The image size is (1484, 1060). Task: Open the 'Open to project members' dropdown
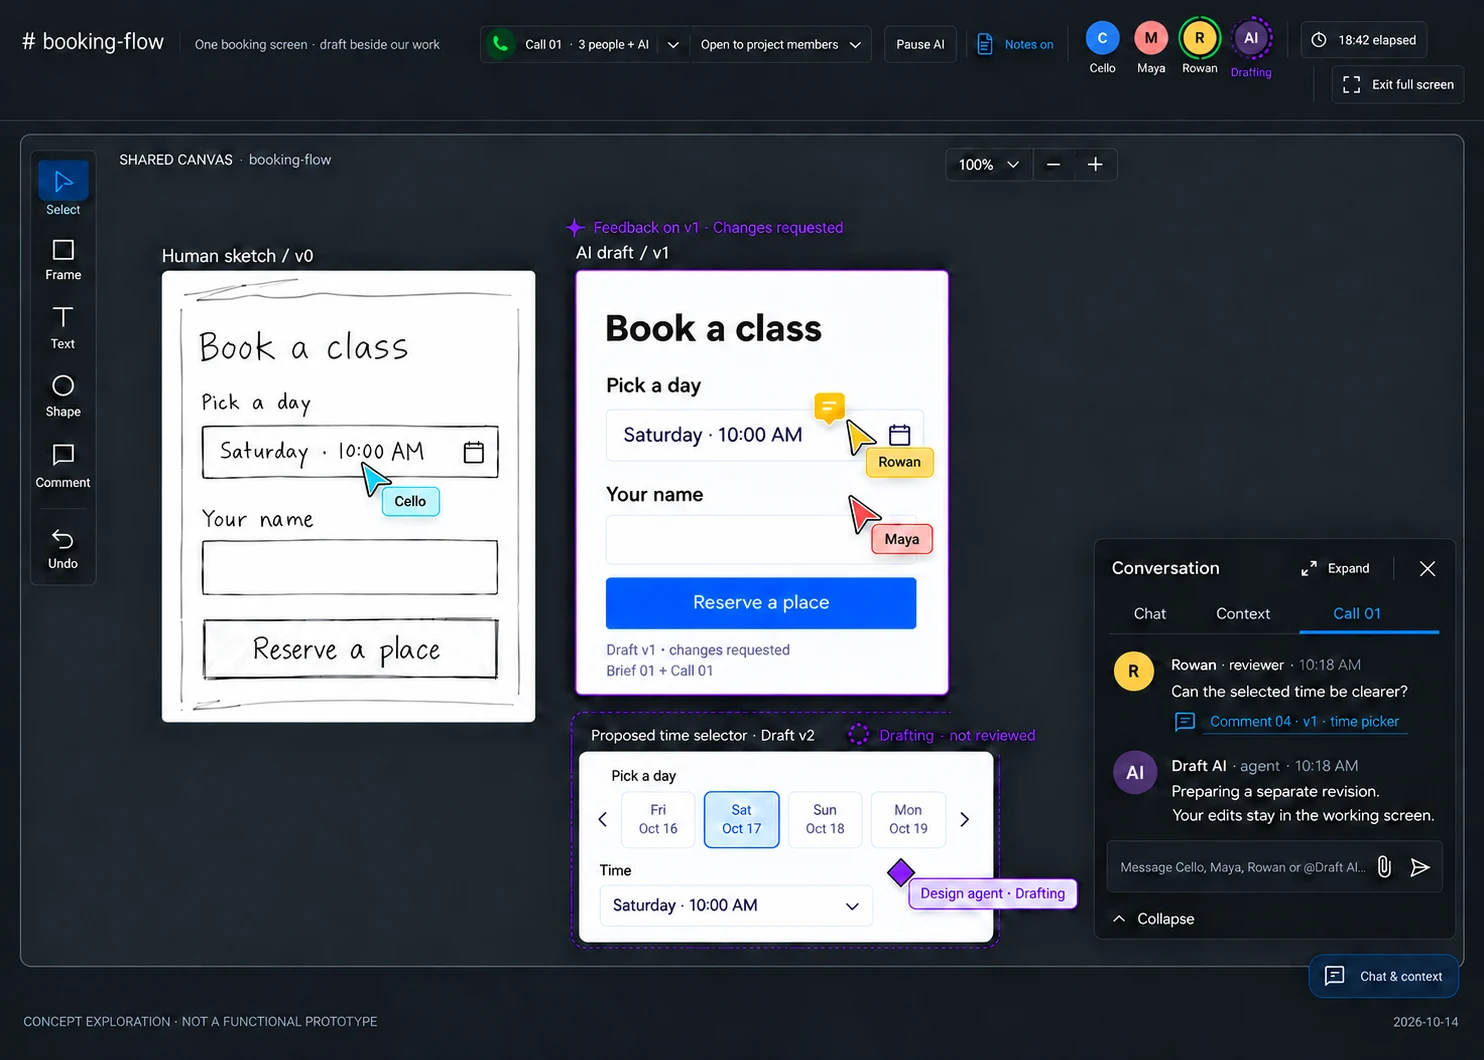[x=780, y=44]
